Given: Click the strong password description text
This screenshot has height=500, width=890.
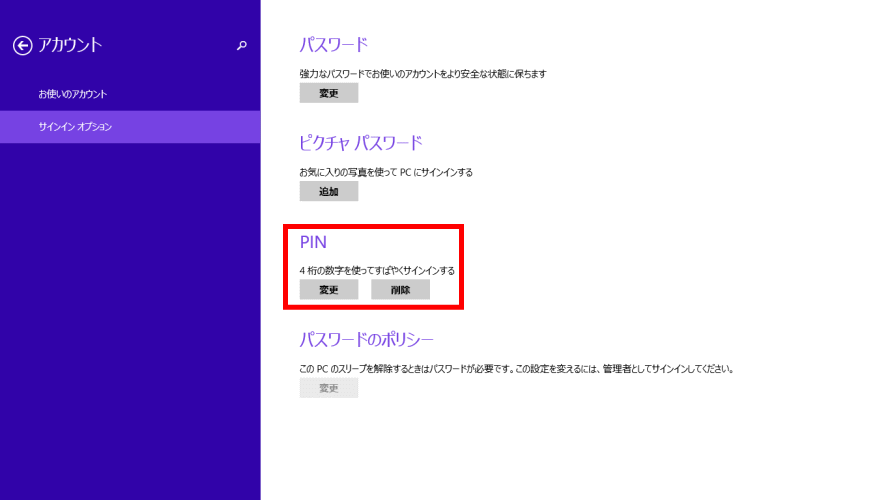Looking at the screenshot, I should point(423,74).
